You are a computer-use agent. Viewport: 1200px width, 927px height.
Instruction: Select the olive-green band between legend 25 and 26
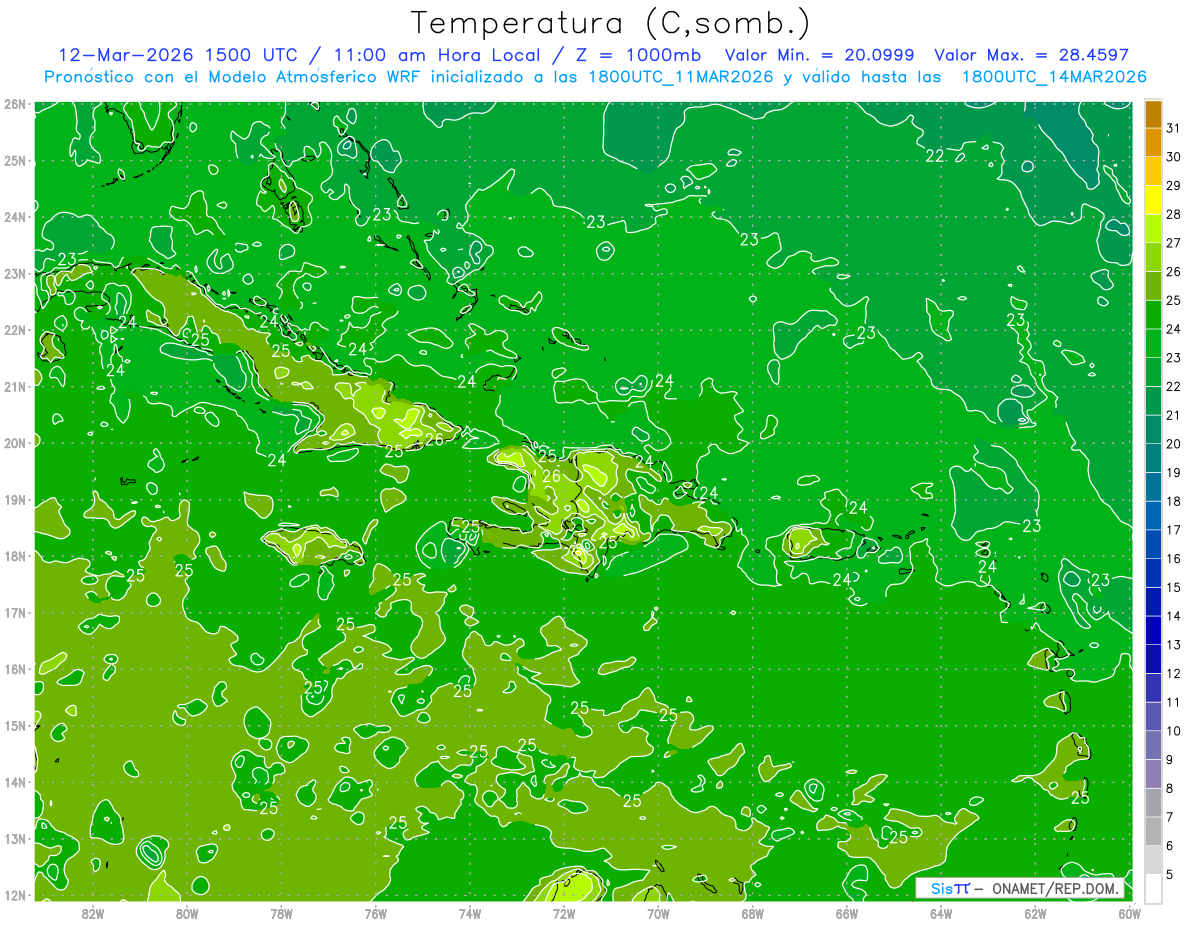(x=1153, y=286)
